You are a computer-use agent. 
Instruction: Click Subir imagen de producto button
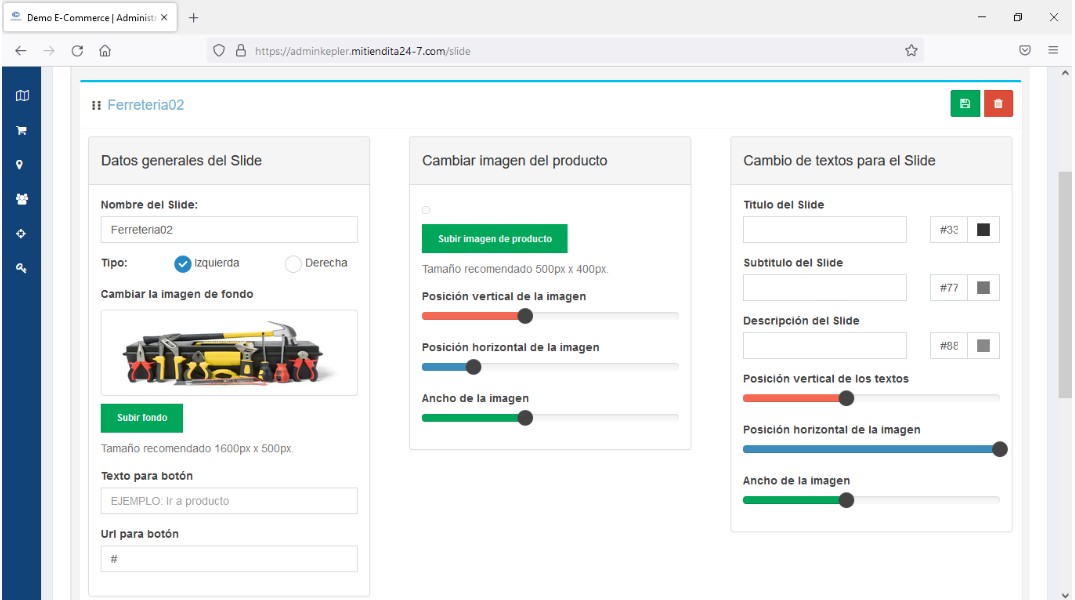pos(494,239)
